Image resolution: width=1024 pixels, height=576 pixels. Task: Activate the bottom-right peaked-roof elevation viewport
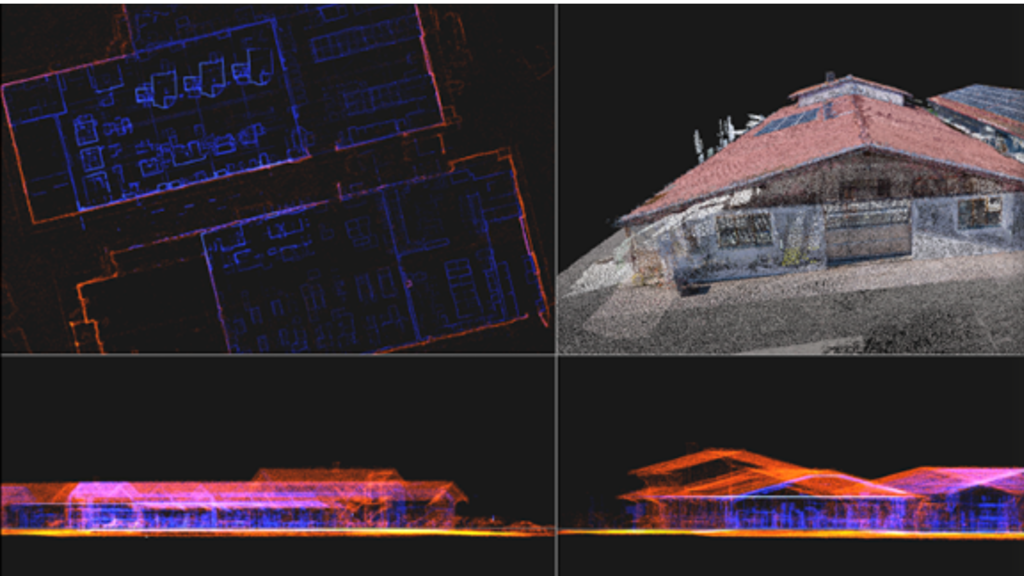[791, 466]
